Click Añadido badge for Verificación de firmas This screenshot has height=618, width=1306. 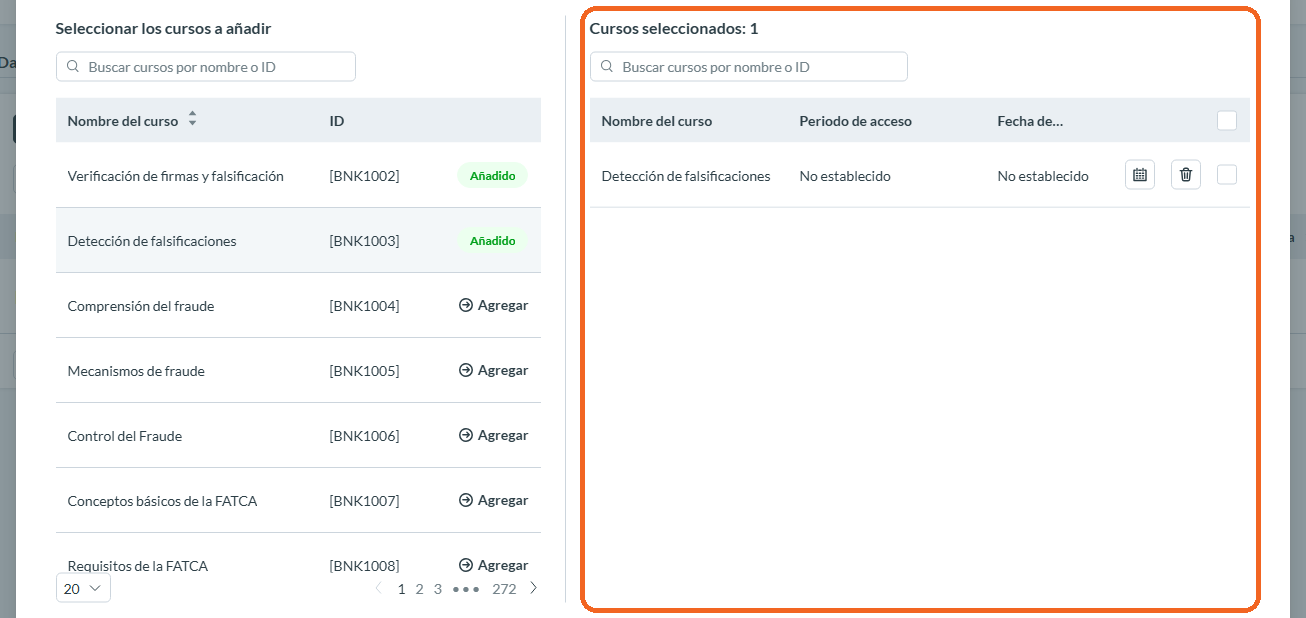tap(493, 175)
